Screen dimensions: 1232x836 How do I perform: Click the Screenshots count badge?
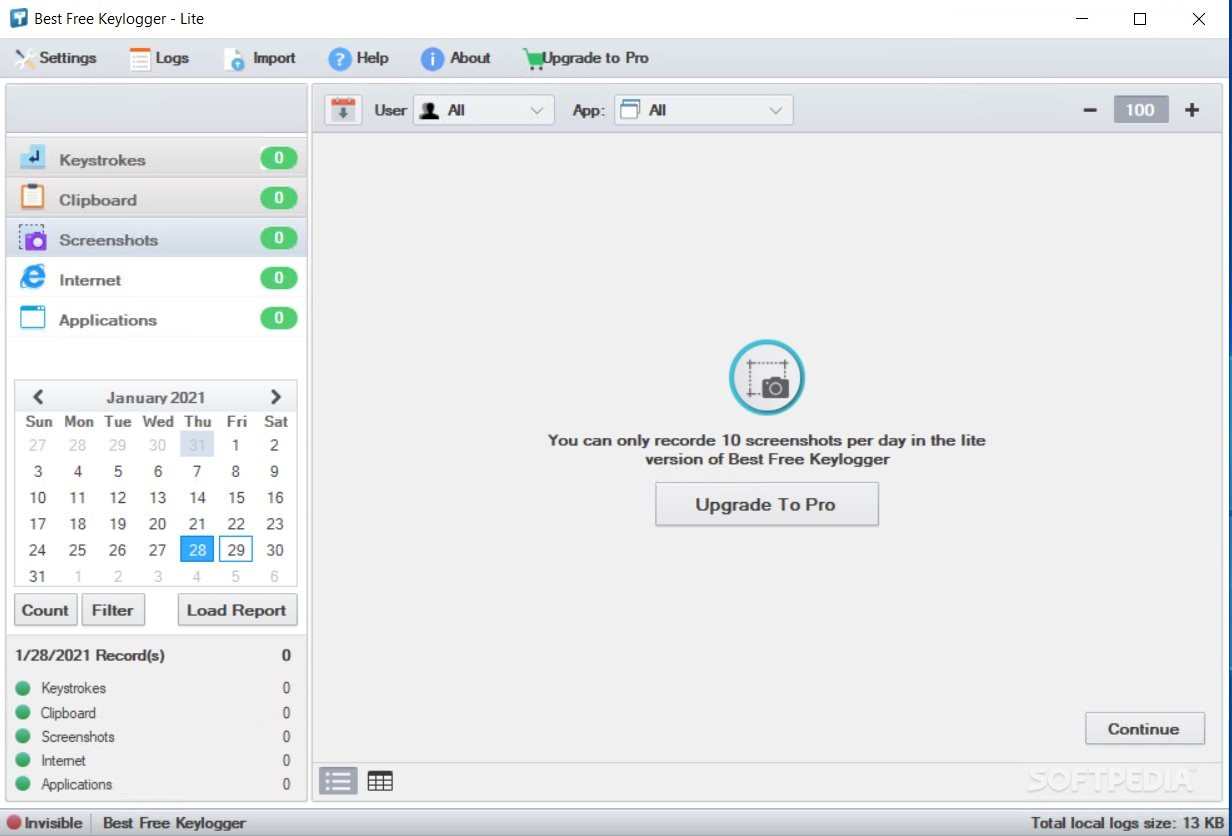coord(279,238)
